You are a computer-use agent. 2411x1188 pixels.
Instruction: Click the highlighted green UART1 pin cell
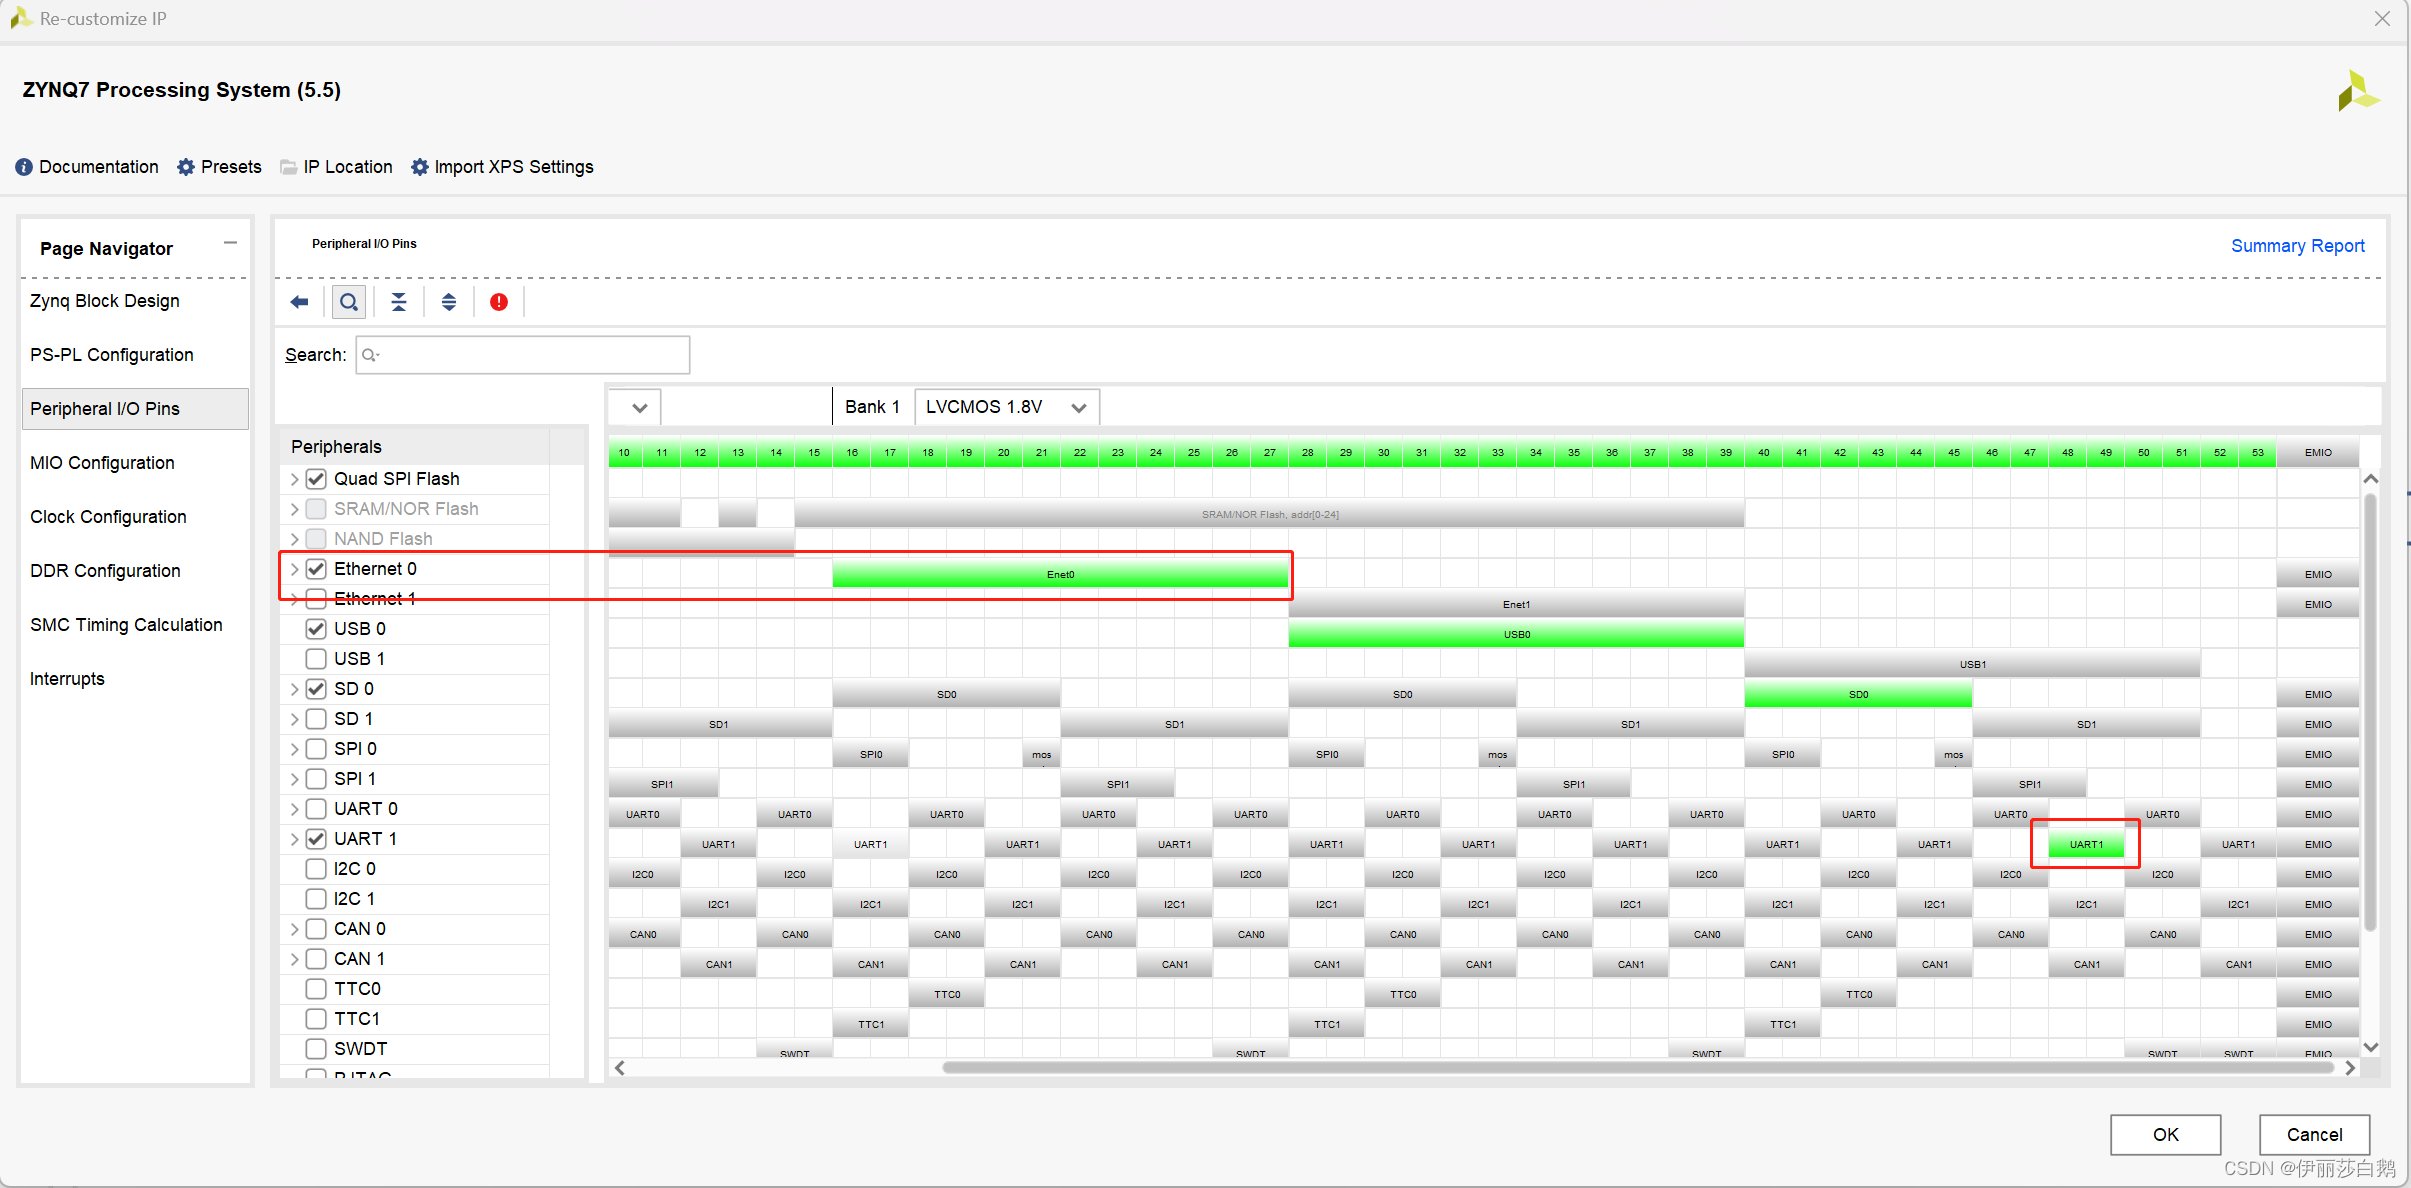point(2086,844)
